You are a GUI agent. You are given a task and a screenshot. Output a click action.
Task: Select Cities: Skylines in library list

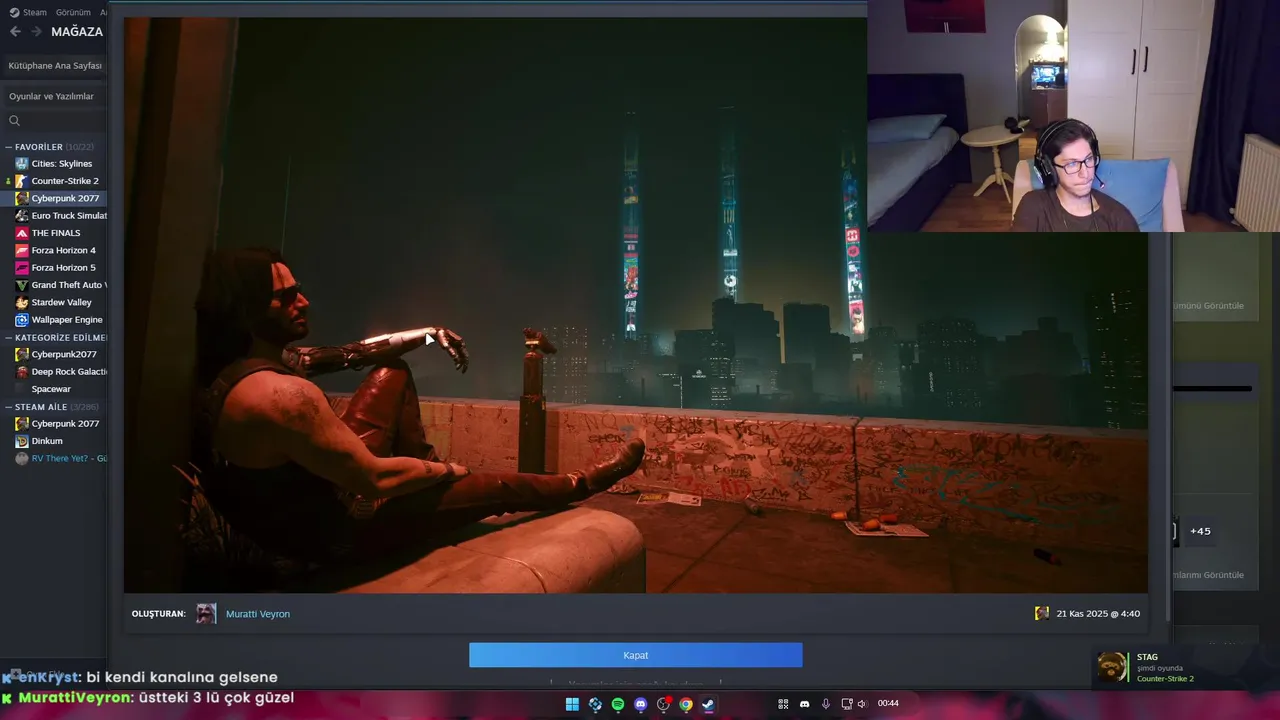point(61,164)
